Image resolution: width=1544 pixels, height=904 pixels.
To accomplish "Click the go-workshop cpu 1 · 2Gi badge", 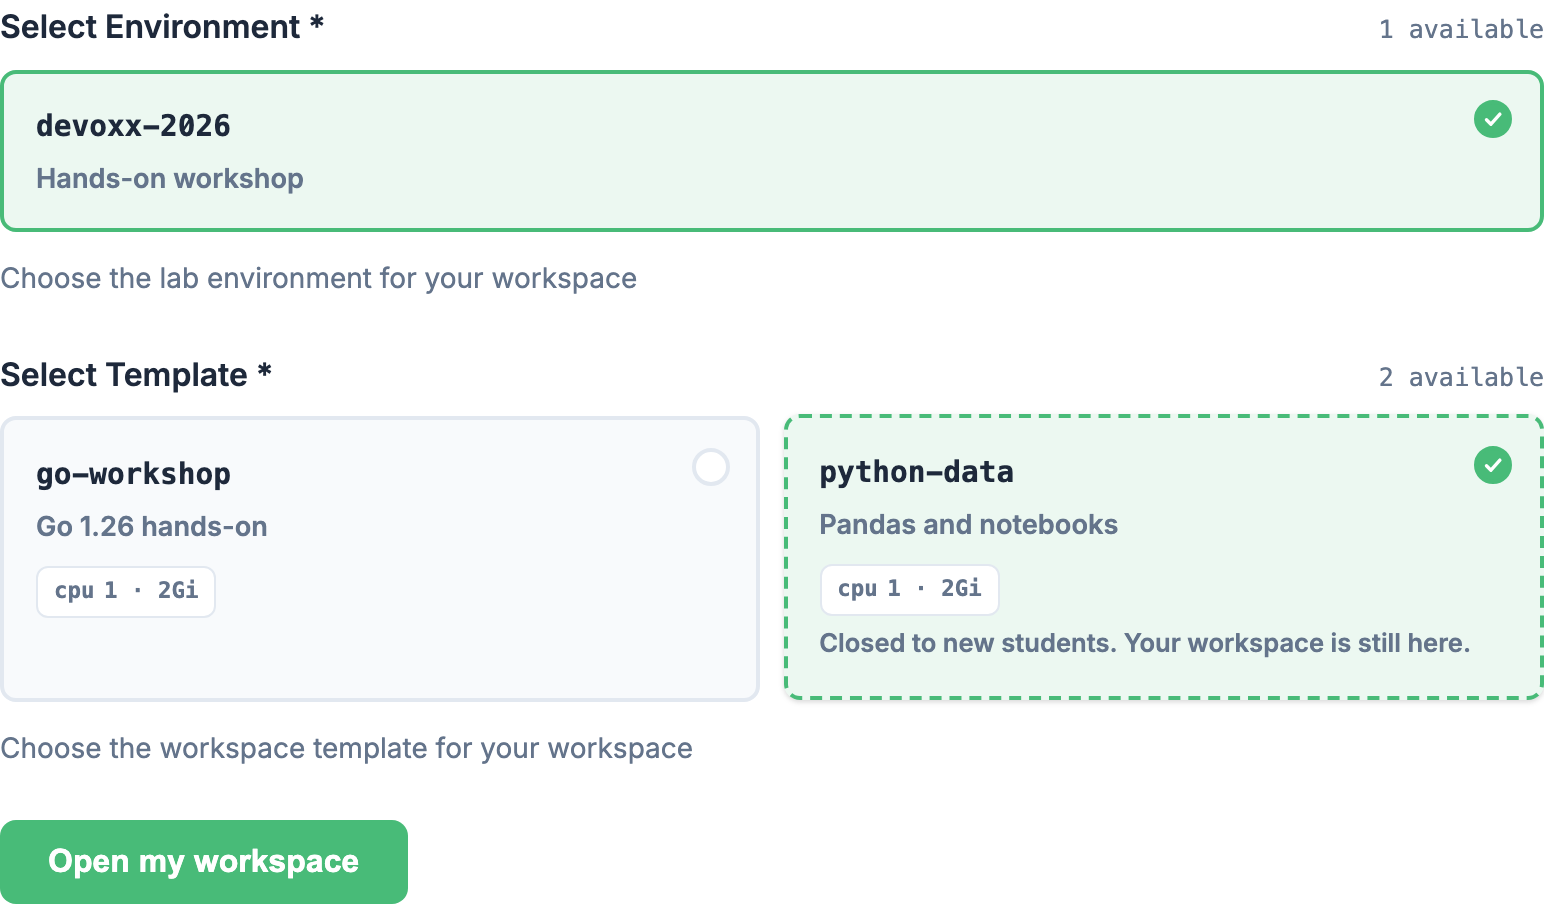I will (126, 591).
